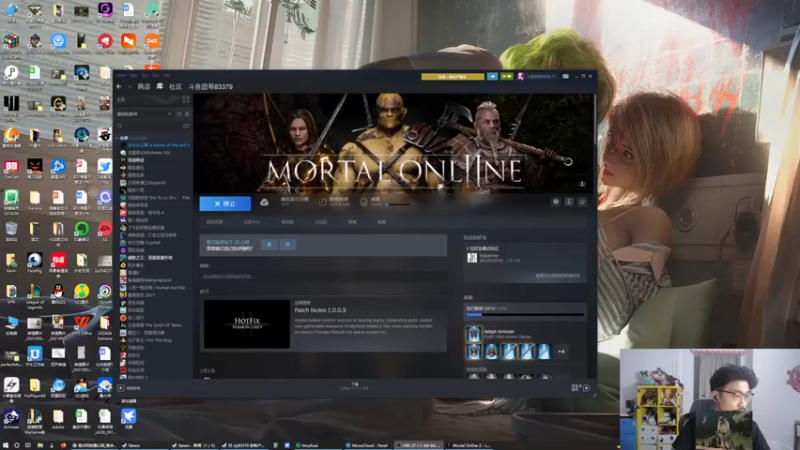
Task: Open File Explorer on the taskbar
Action: tap(40, 445)
